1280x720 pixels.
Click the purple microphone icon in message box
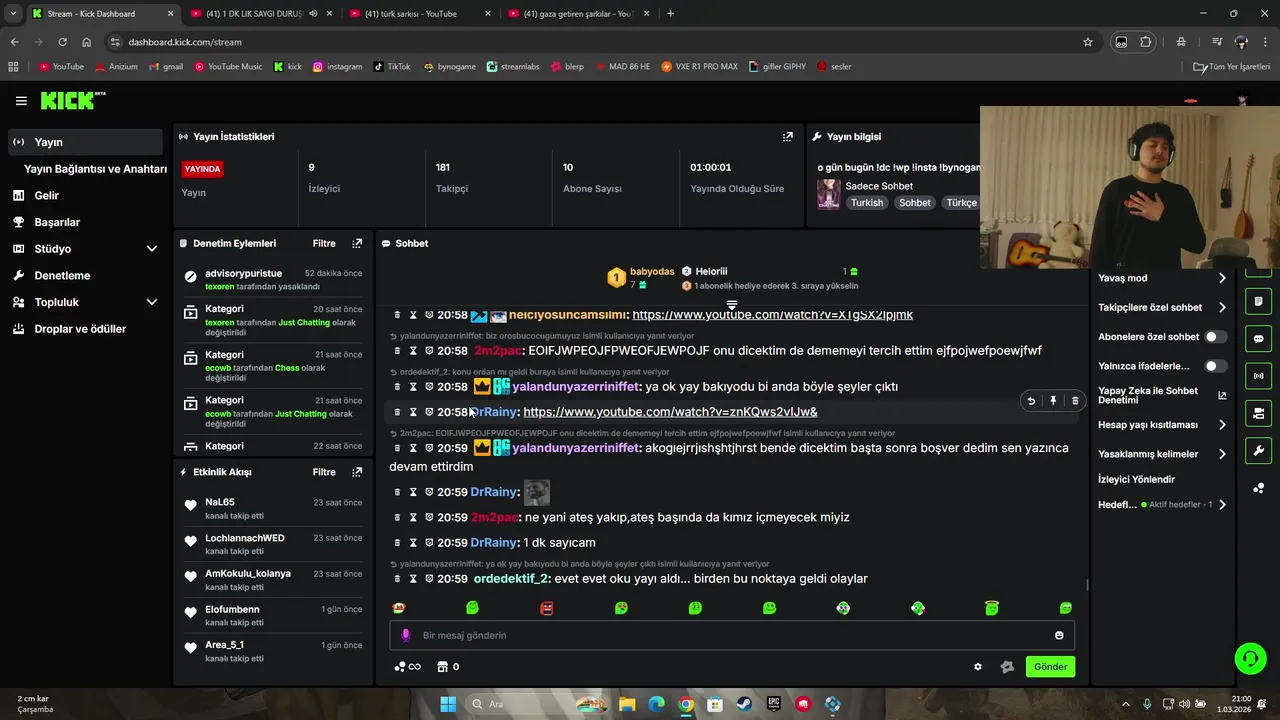click(405, 635)
